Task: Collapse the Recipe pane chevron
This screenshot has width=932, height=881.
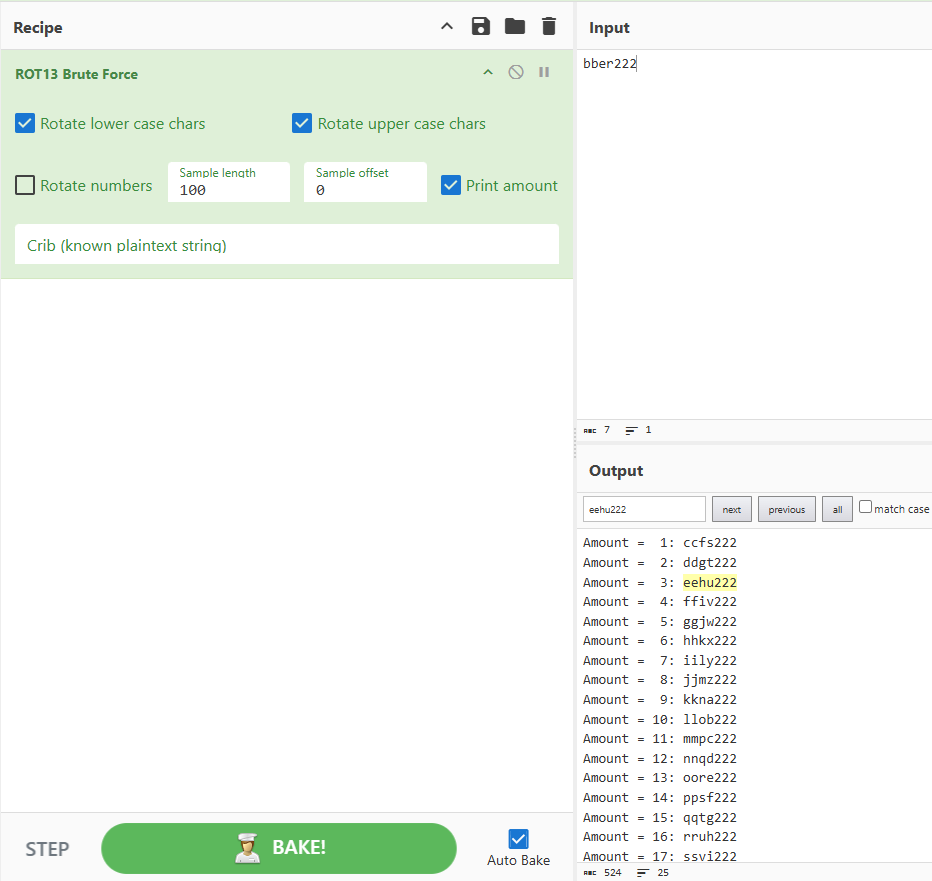Action: (x=447, y=26)
